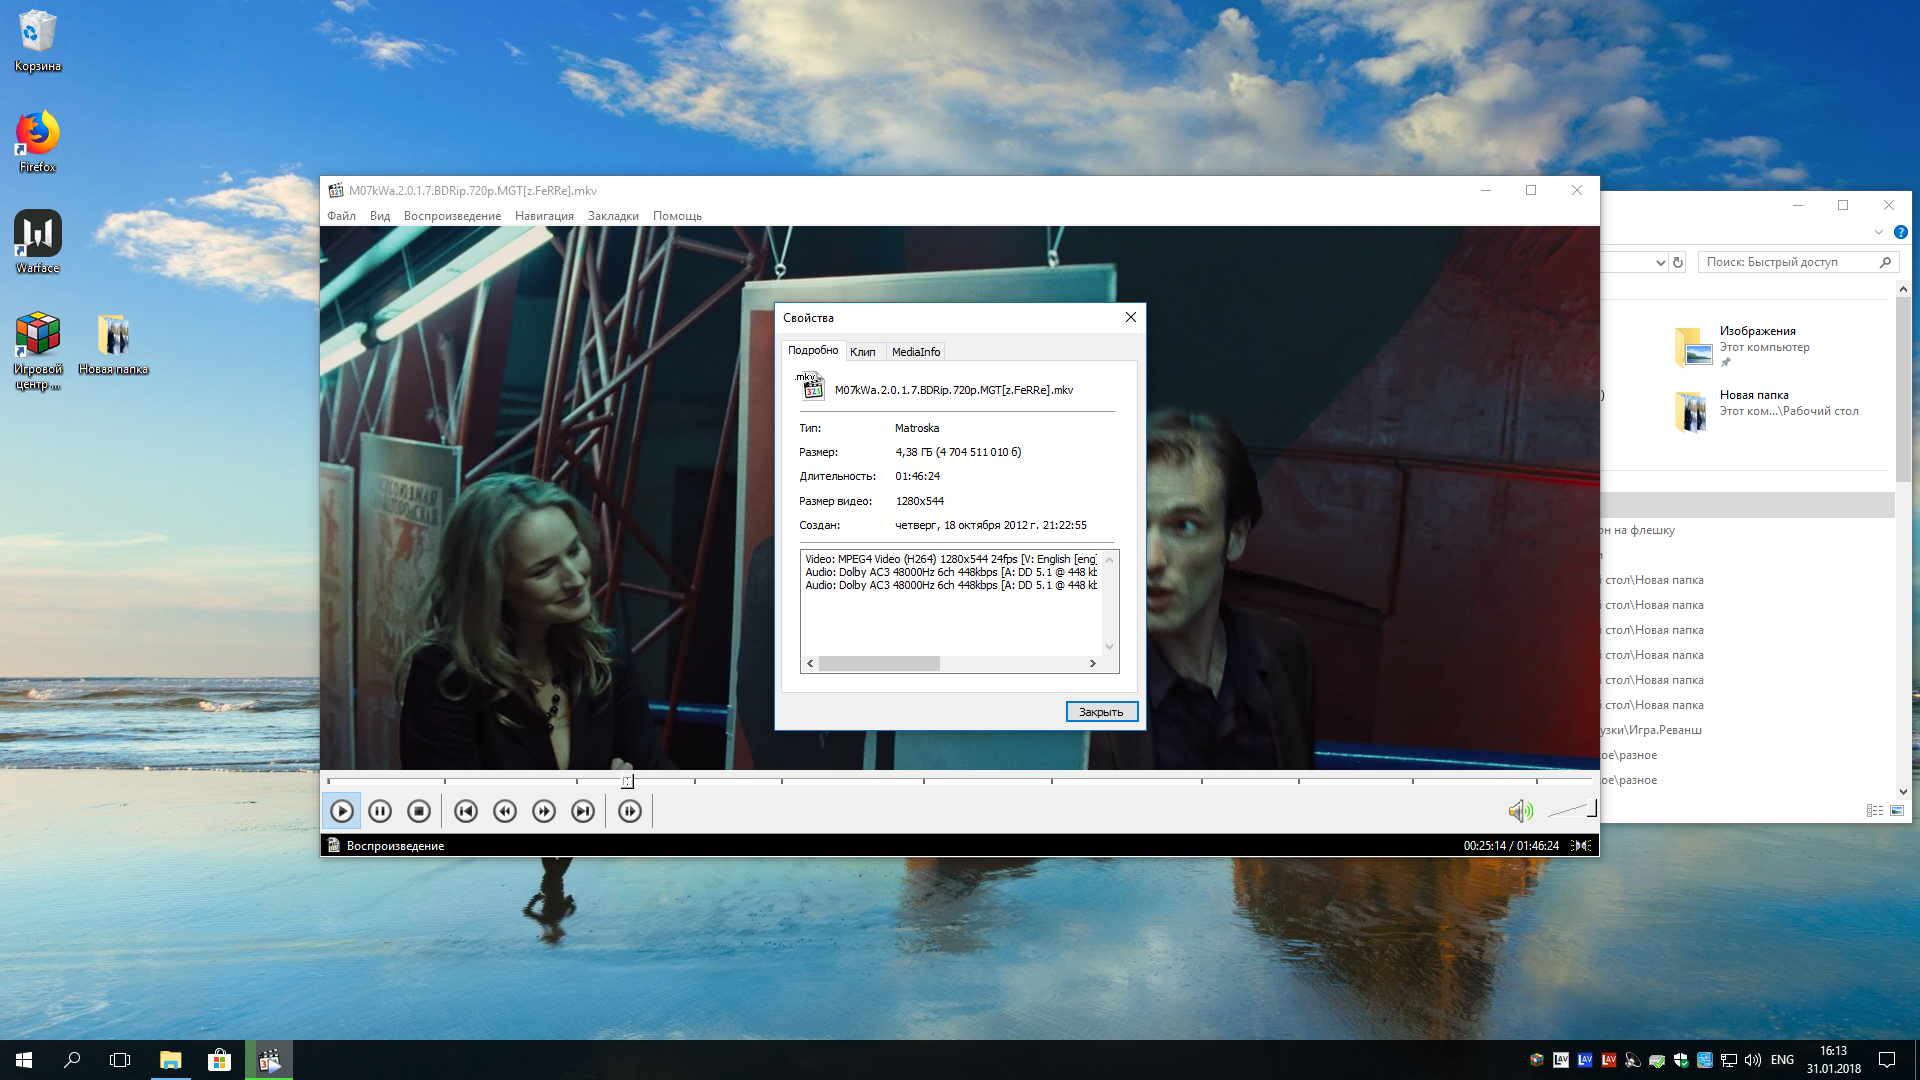This screenshot has height=1080, width=1920.
Task: Open the Воспроизведение menu
Action: [452, 216]
